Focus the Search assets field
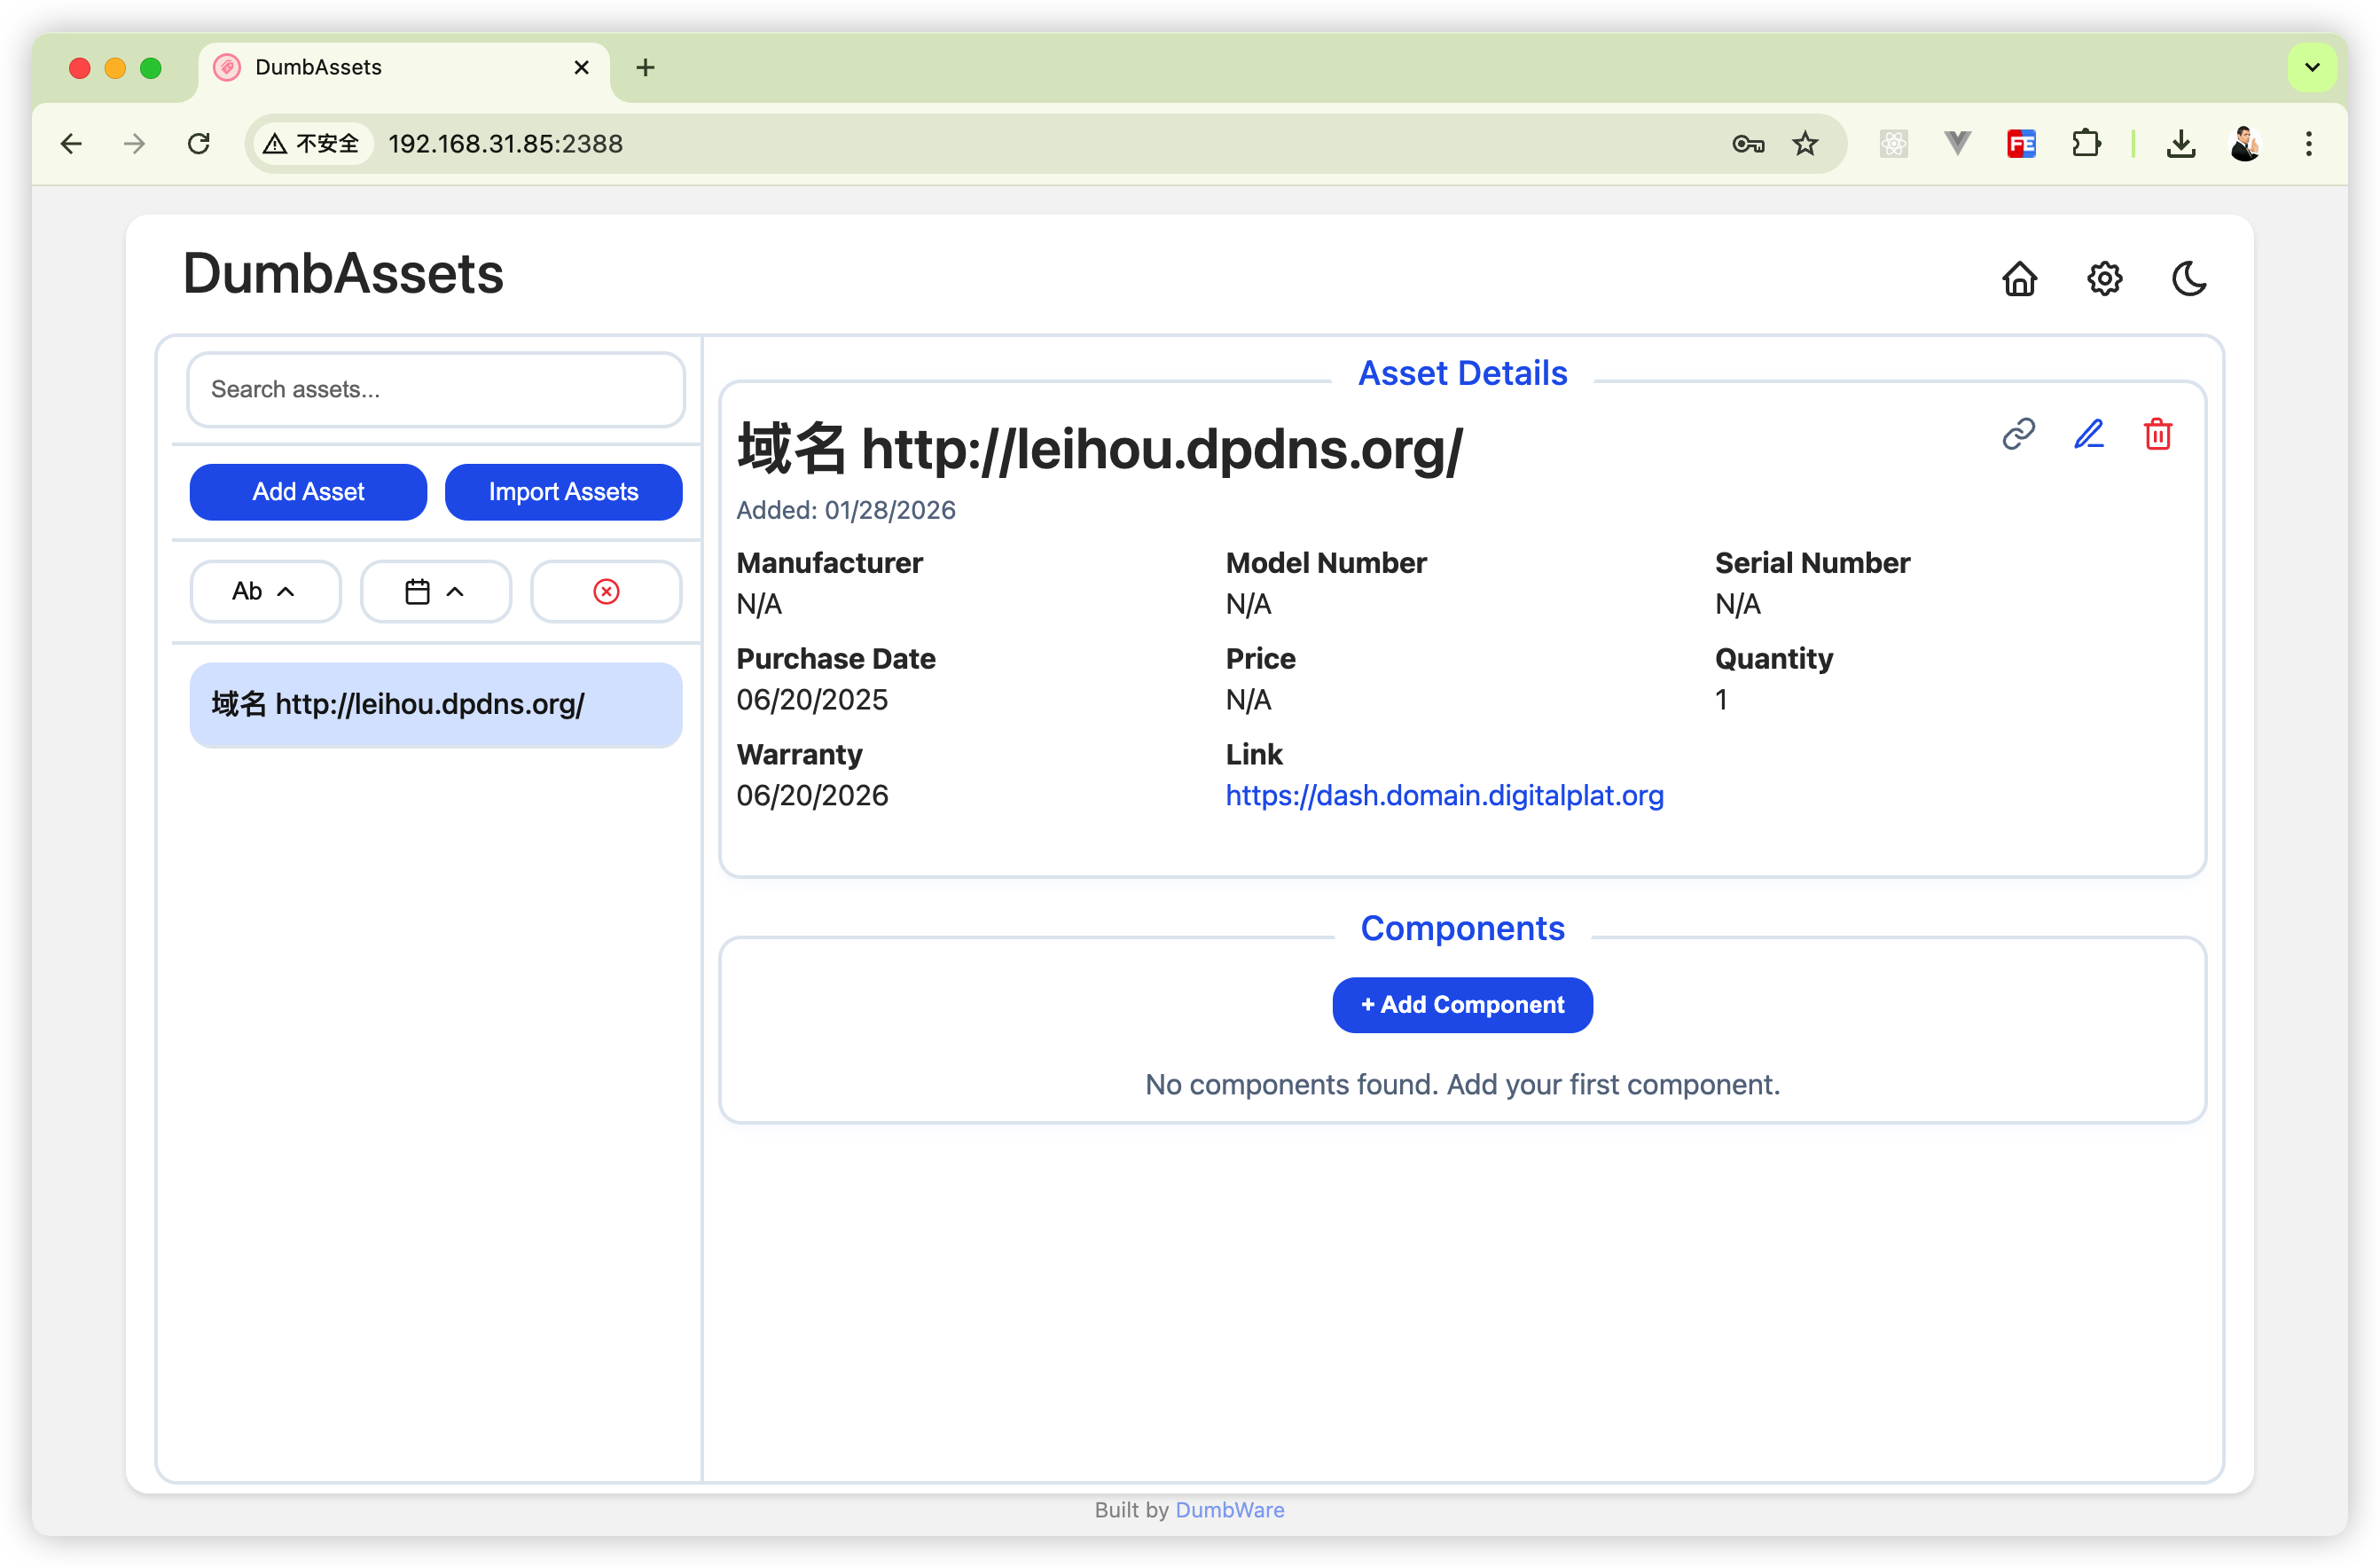 coord(435,389)
